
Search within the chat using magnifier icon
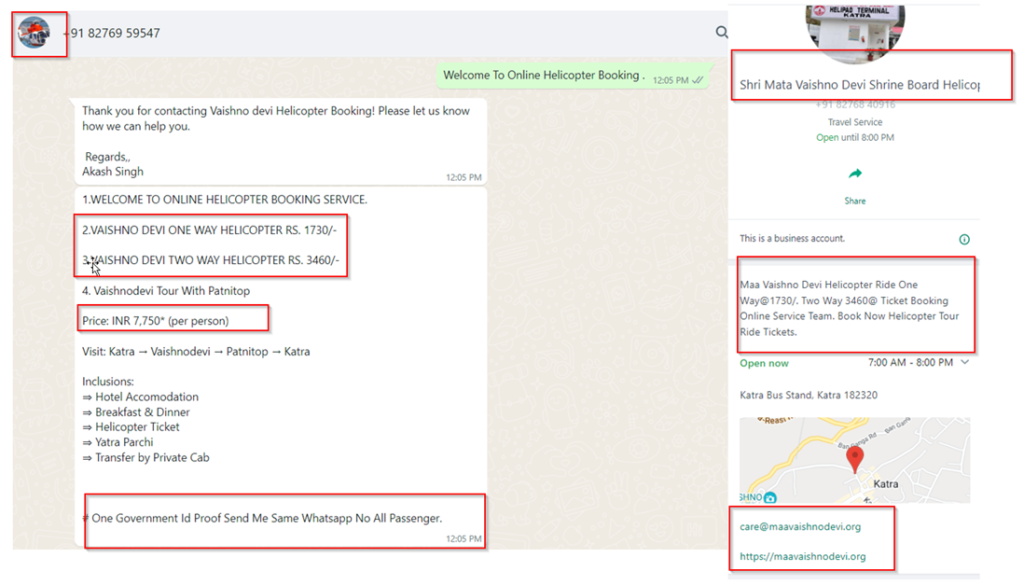[x=721, y=32]
